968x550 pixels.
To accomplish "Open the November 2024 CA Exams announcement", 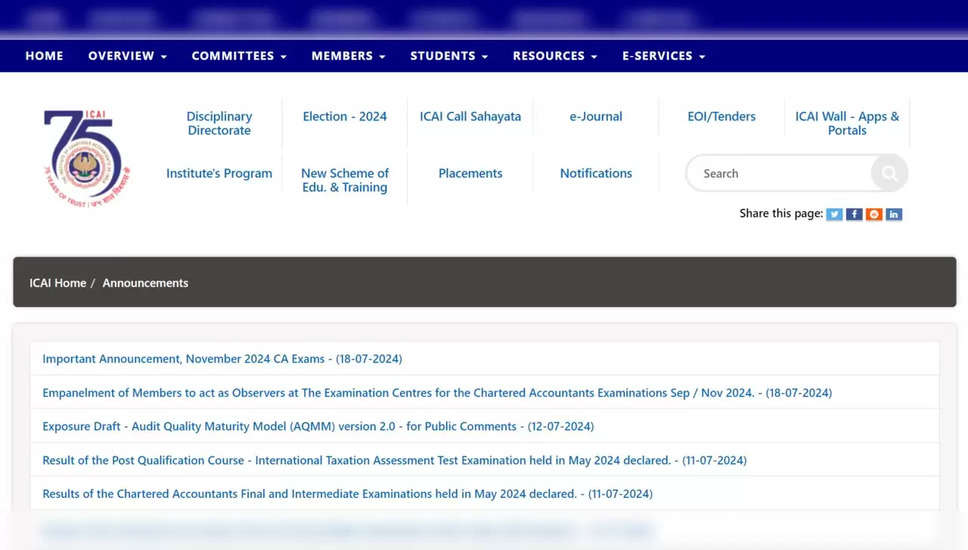I will (x=222, y=358).
